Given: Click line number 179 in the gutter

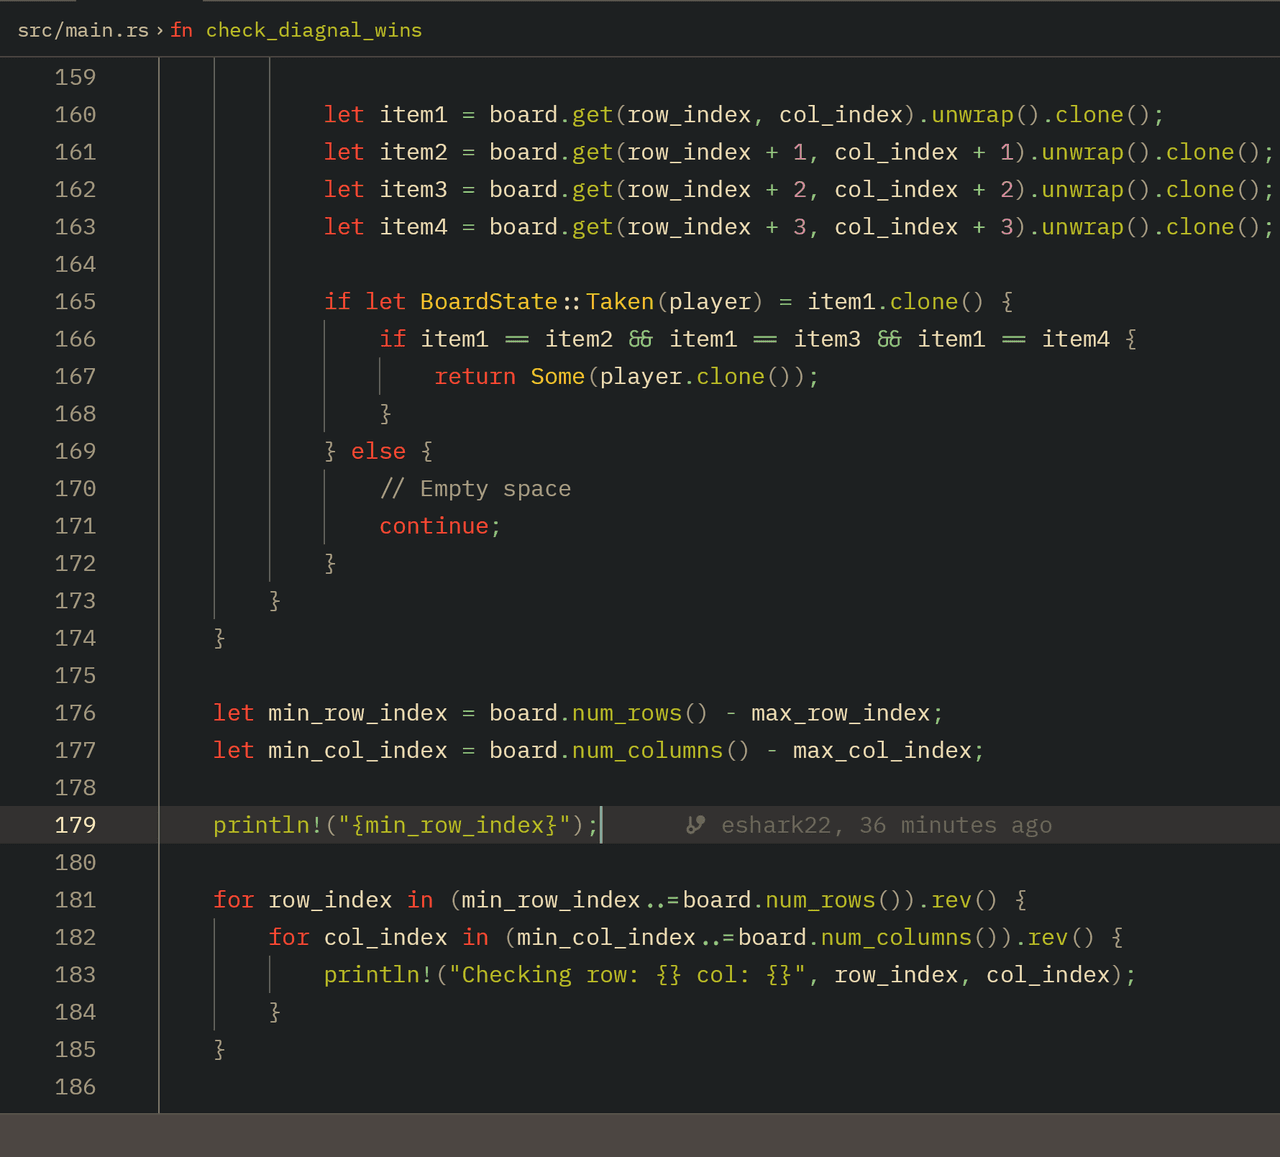Looking at the screenshot, I should pos(75,825).
